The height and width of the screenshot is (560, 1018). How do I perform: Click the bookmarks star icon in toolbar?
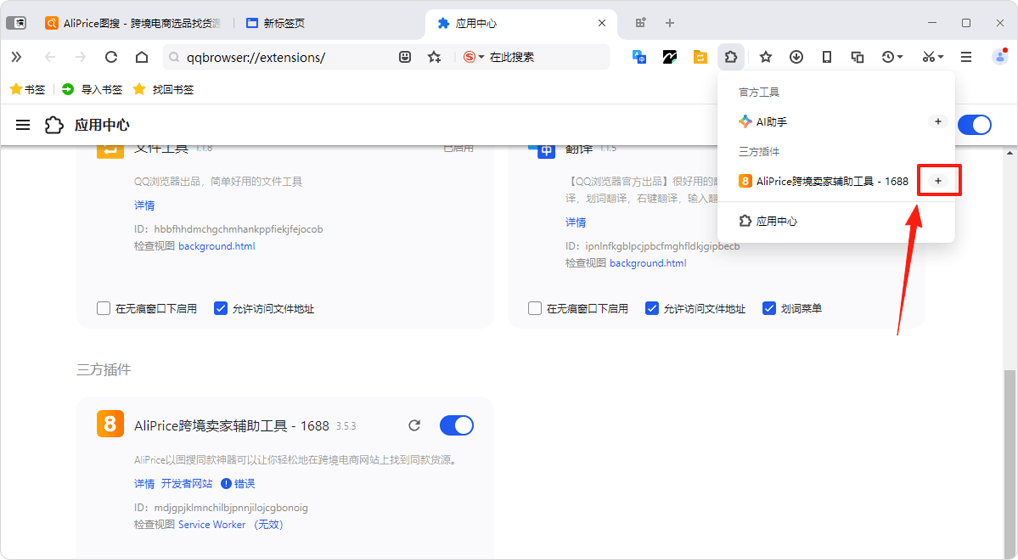click(765, 57)
